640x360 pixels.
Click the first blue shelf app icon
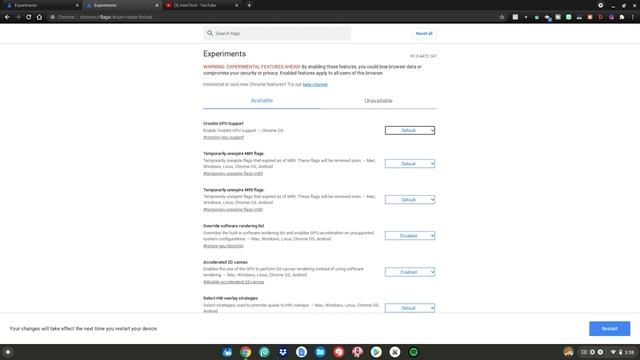pyautogui.click(x=227, y=352)
